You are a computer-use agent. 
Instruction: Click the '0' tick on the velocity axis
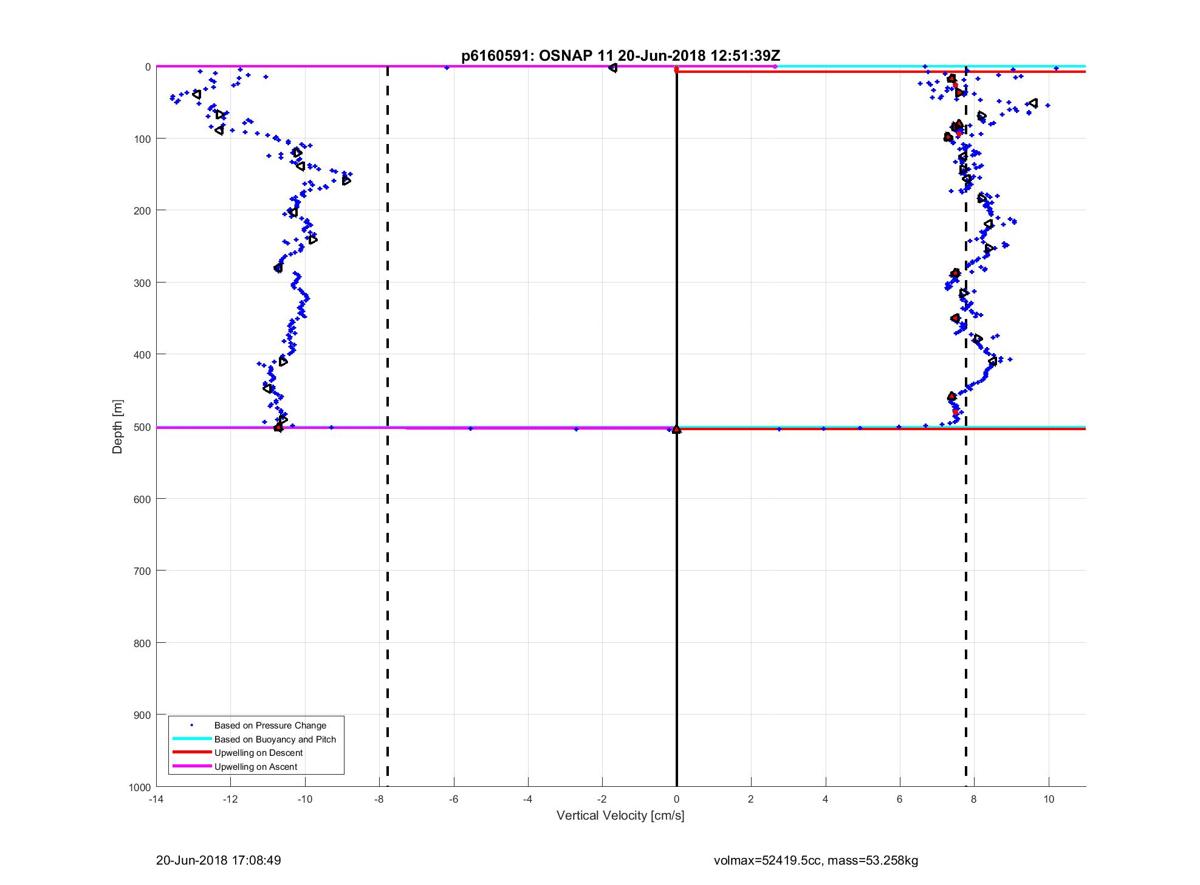click(677, 800)
